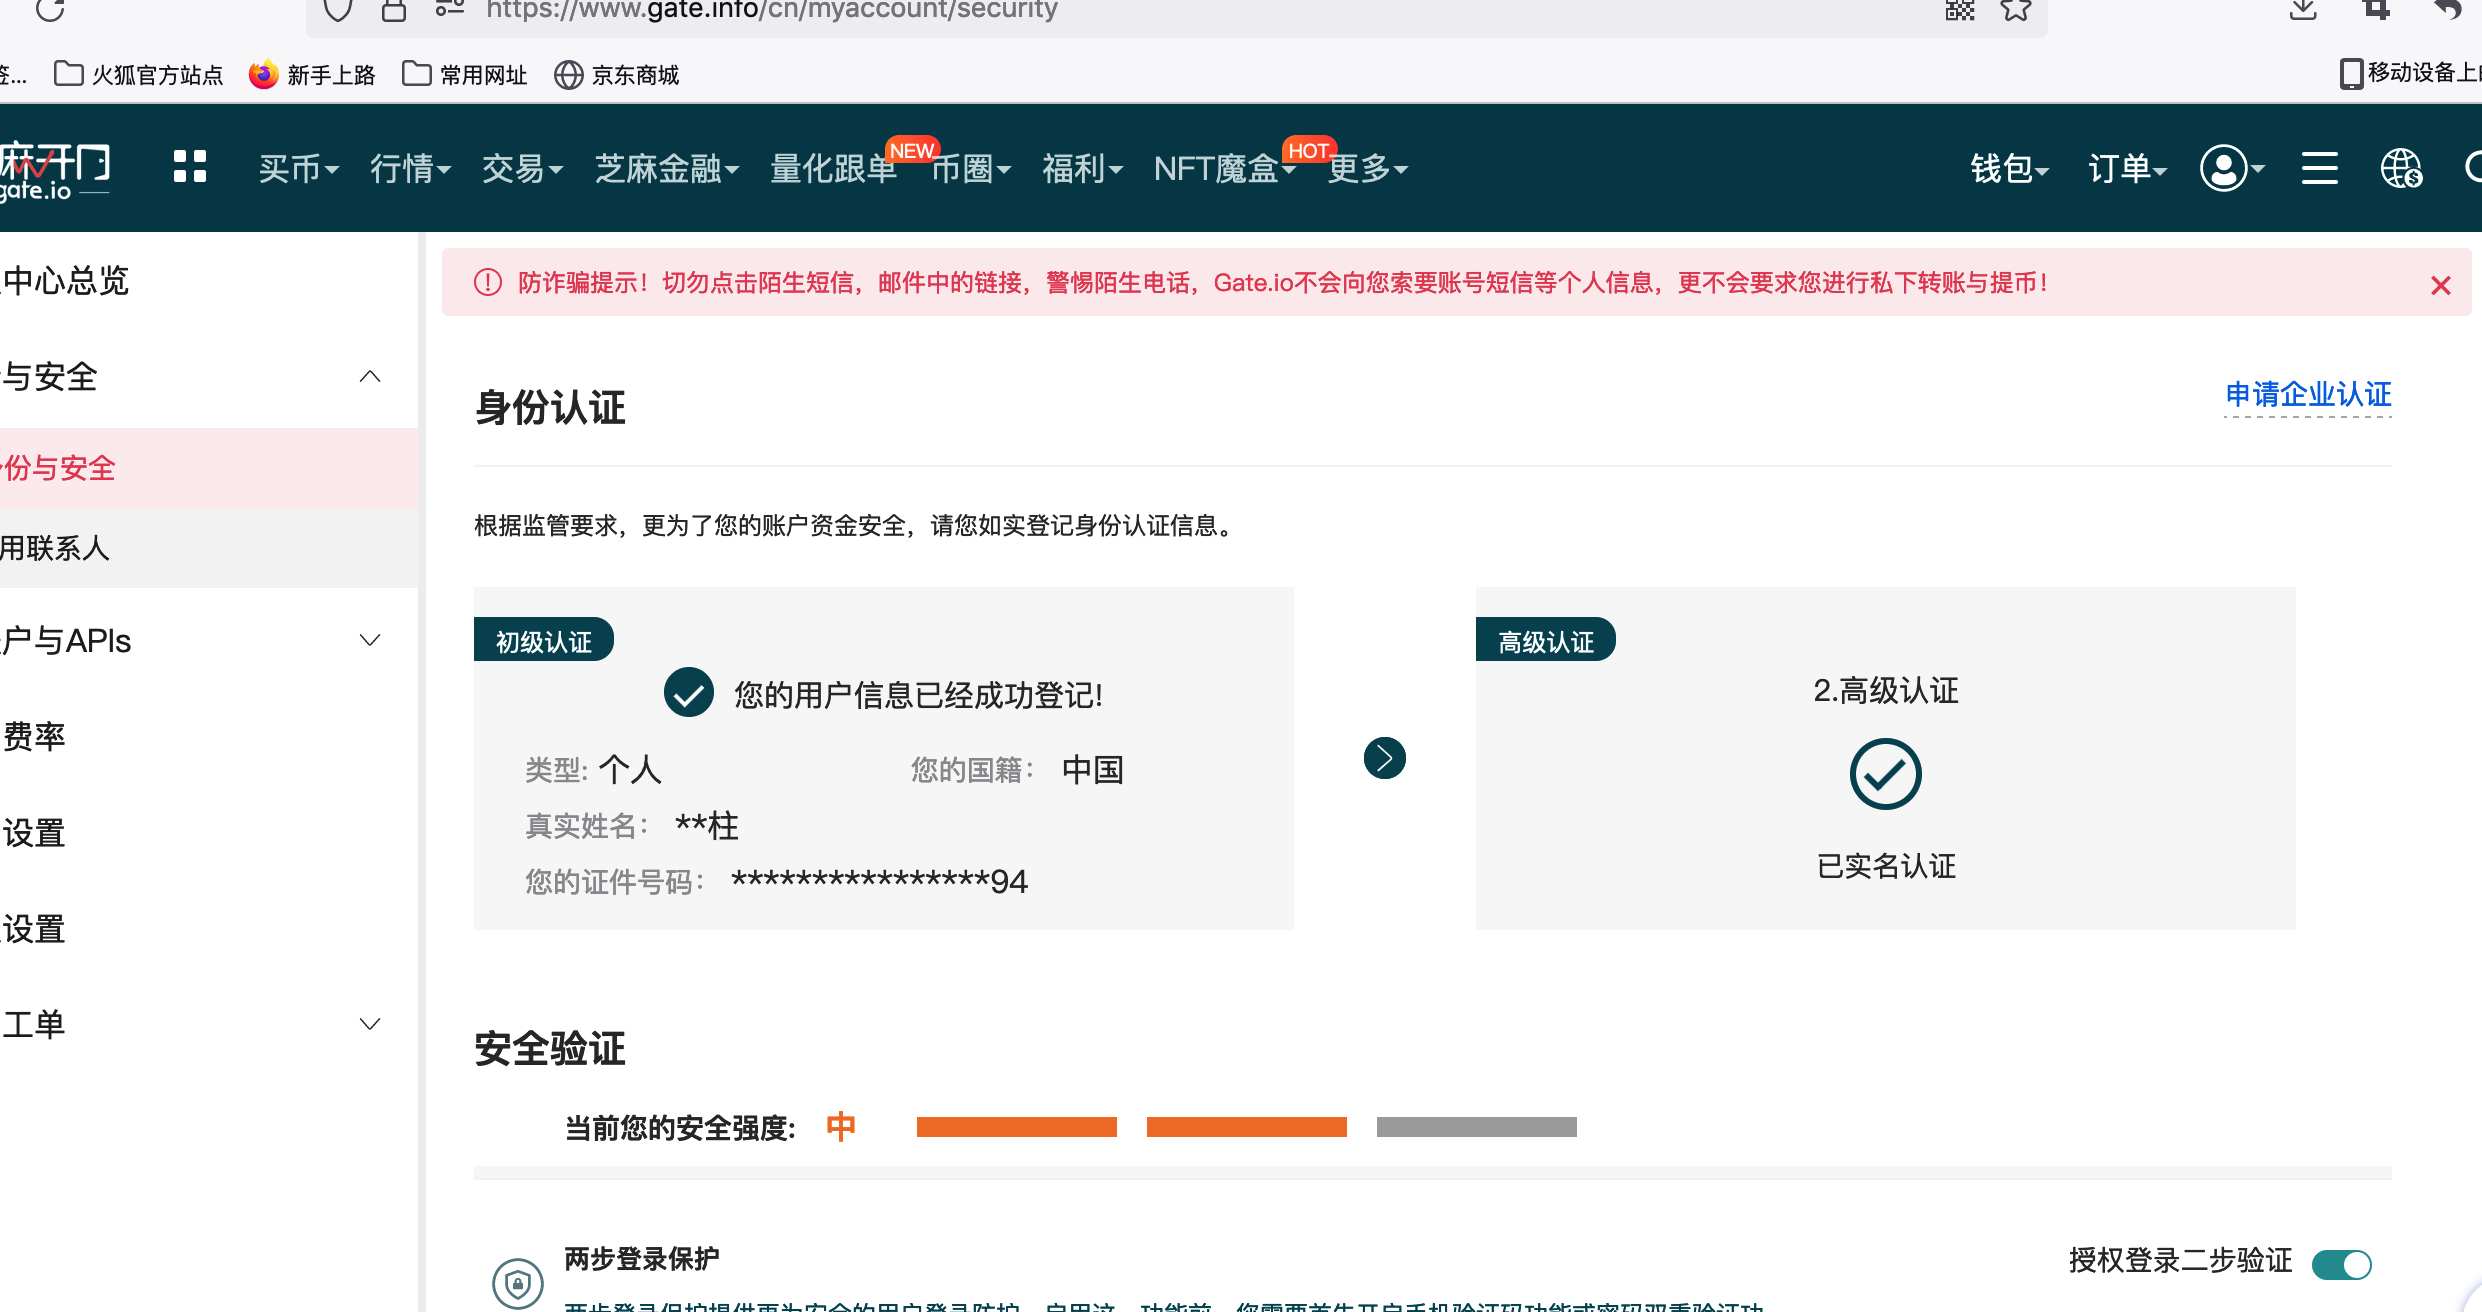Viewport: 2482px width, 1312px height.
Task: Open 中心总览 in the sidebar
Action: pyautogui.click(x=66, y=280)
